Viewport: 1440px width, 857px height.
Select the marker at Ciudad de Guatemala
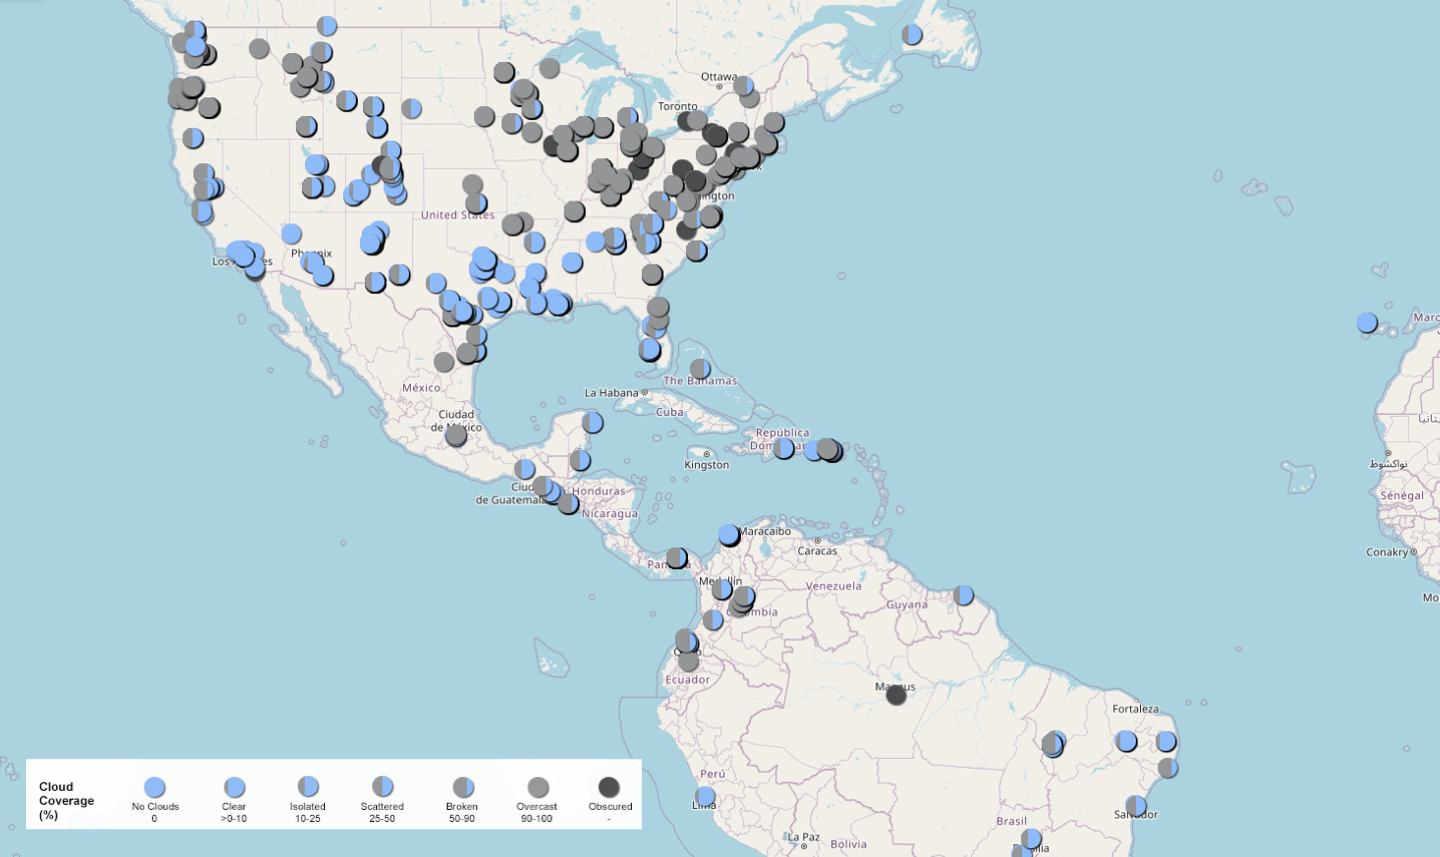click(x=541, y=486)
